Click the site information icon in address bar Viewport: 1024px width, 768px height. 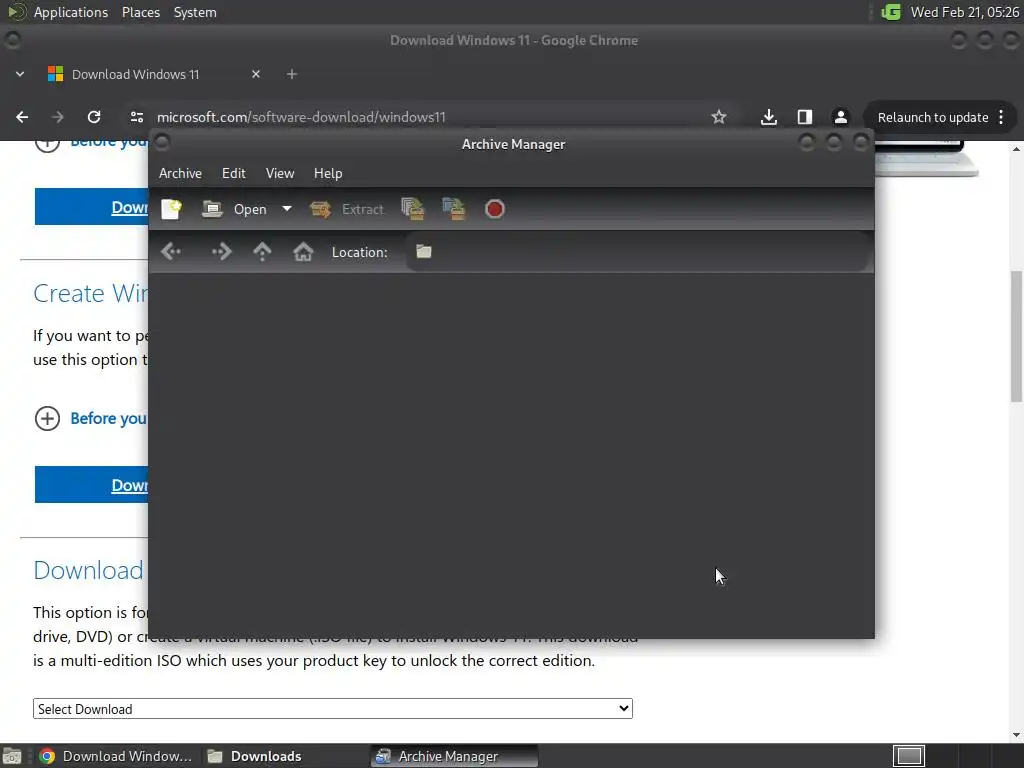pos(136,117)
